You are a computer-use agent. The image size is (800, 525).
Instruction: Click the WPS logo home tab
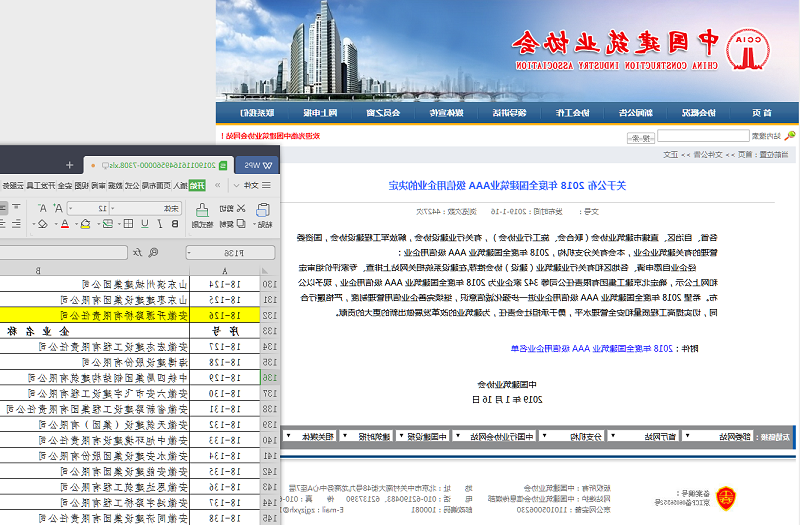(257, 165)
